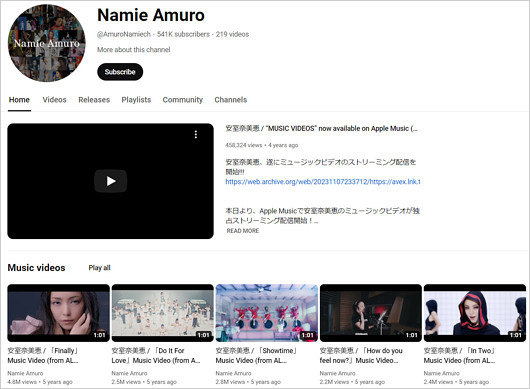Open the featured video three-dot menu
Screen dimensions: 530x389
(196, 135)
